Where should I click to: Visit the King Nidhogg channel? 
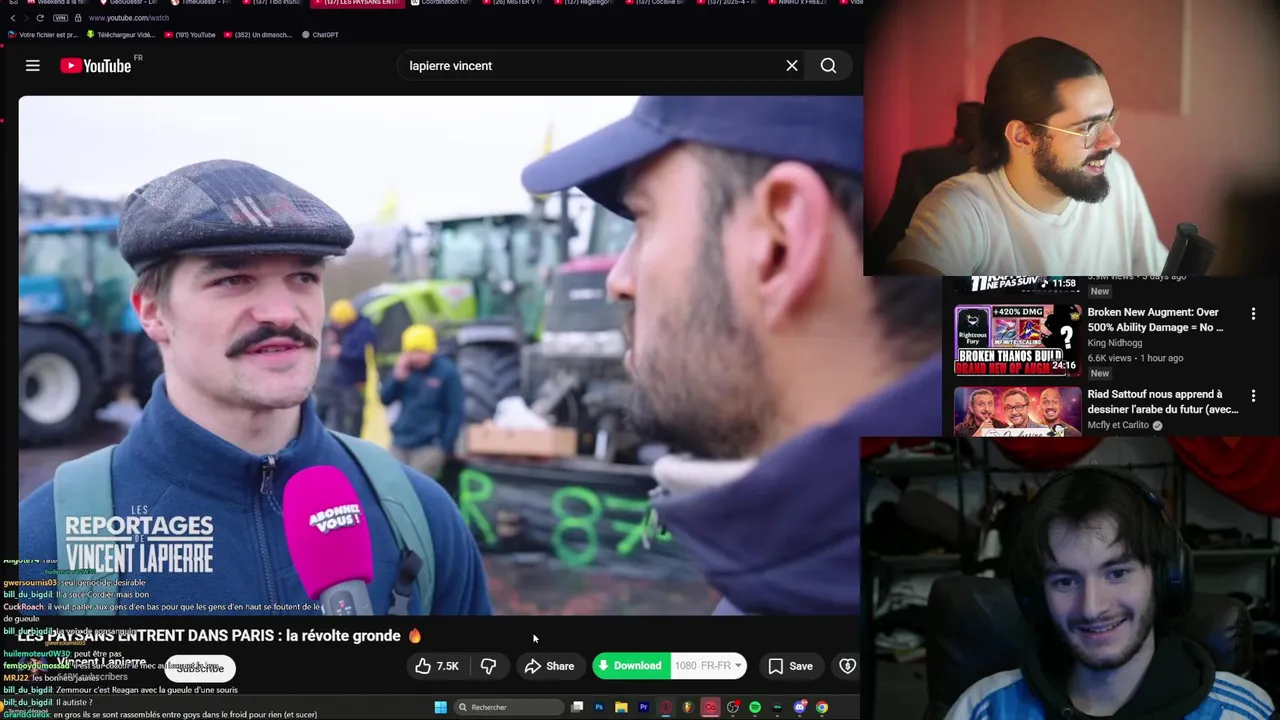tap(1114, 343)
